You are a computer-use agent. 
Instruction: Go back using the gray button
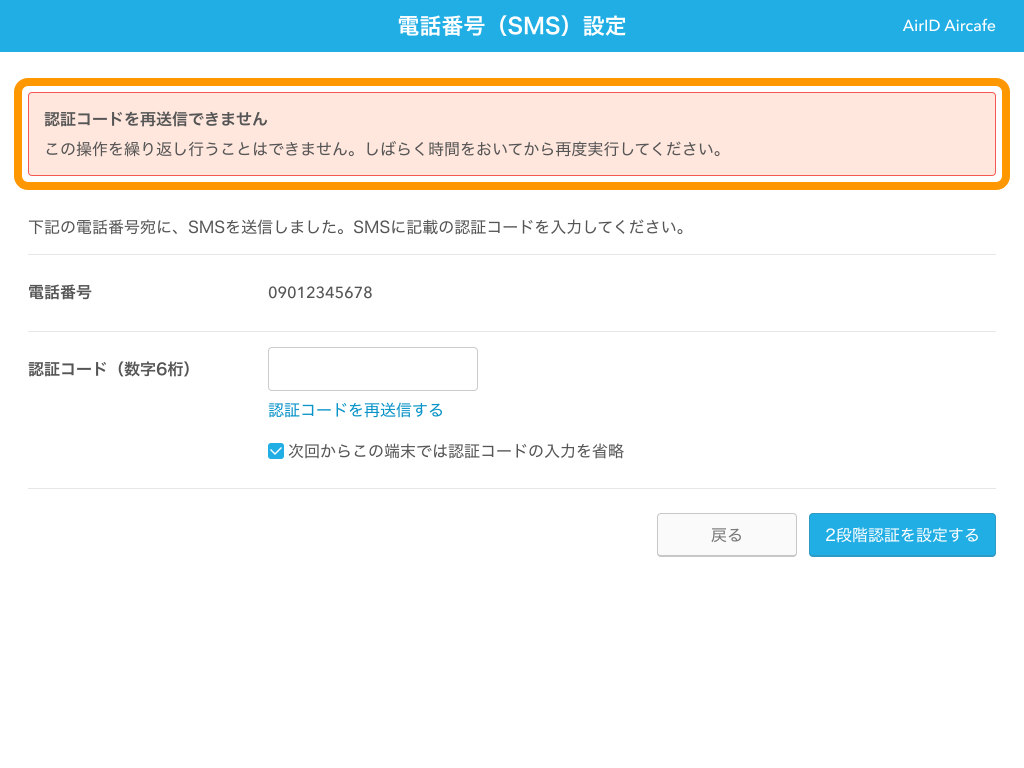click(727, 535)
